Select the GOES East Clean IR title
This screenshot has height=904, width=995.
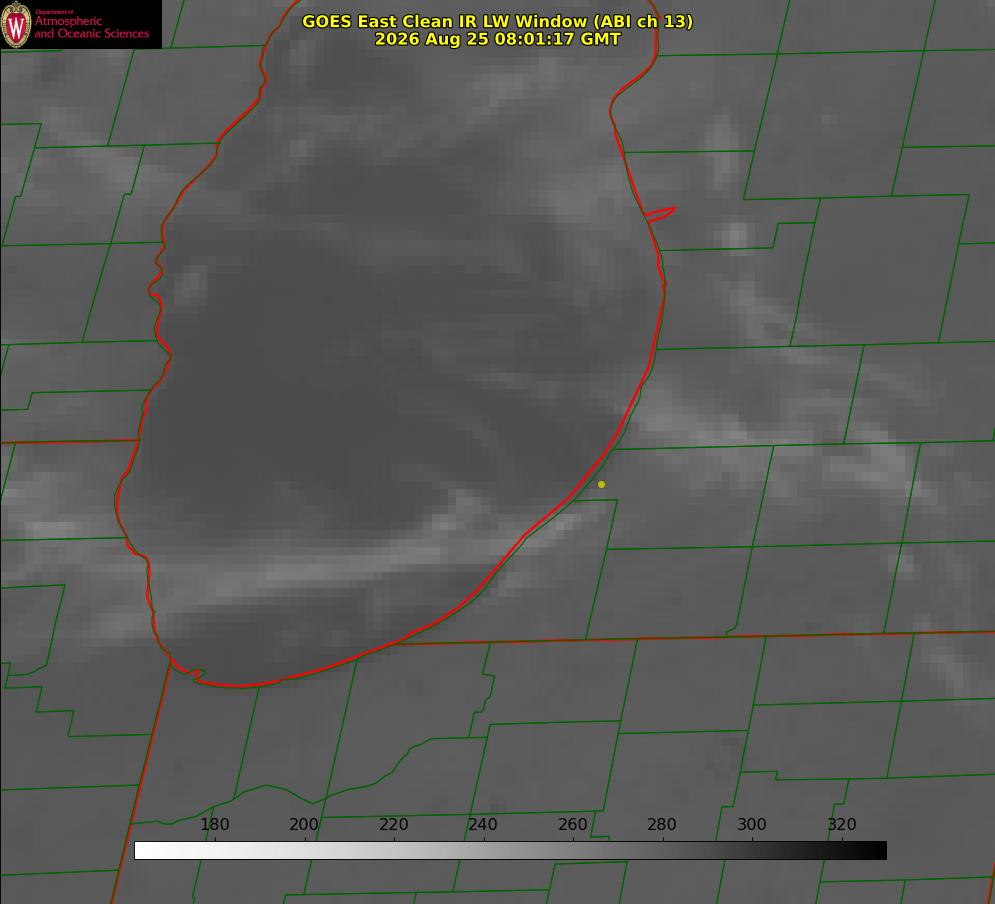498,21
